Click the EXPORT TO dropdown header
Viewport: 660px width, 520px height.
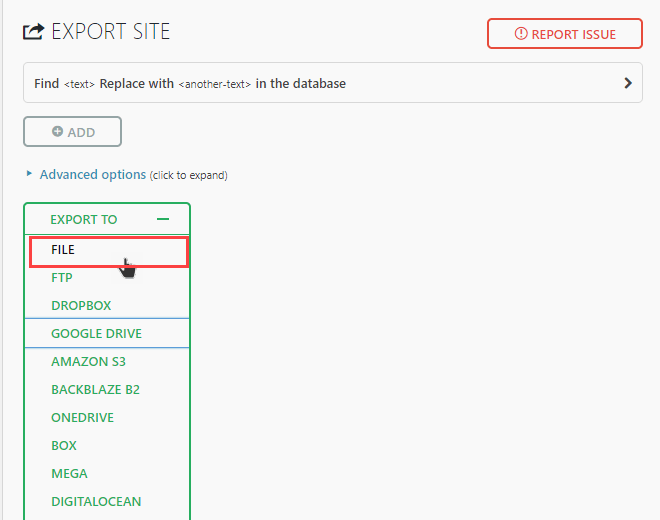tap(84, 219)
